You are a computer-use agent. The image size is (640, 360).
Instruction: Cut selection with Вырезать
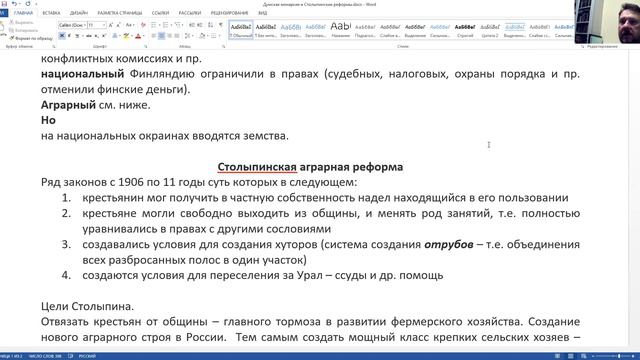(x=21, y=22)
